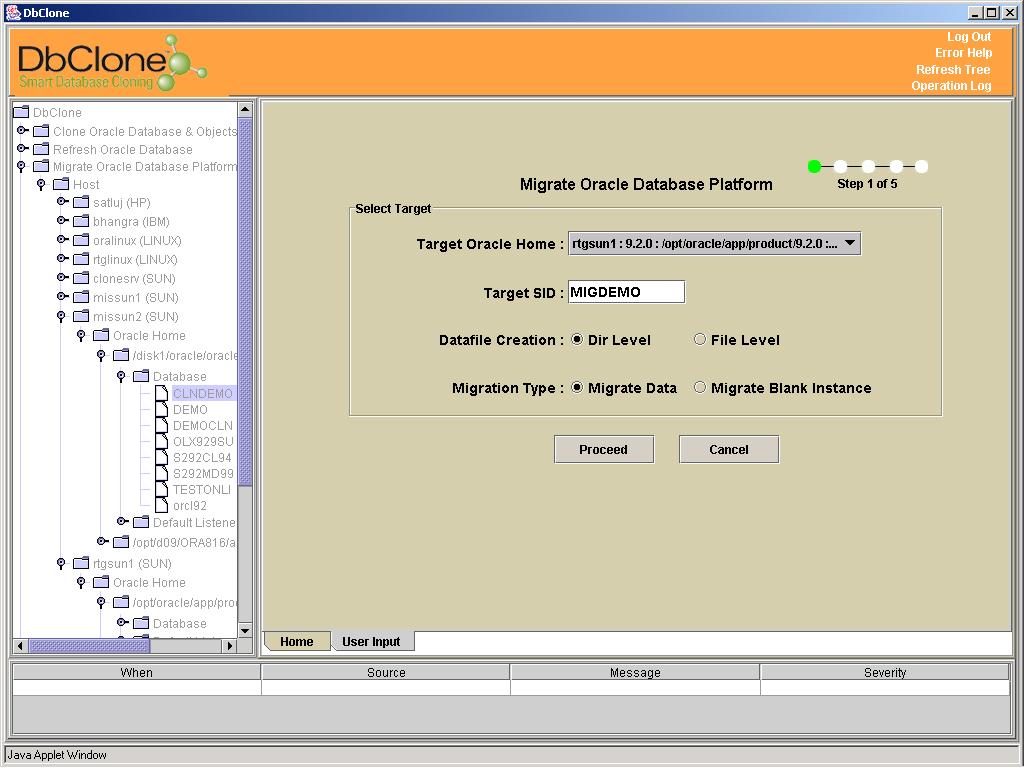Click into the Target SID field
The image size is (1024, 768).
click(626, 292)
